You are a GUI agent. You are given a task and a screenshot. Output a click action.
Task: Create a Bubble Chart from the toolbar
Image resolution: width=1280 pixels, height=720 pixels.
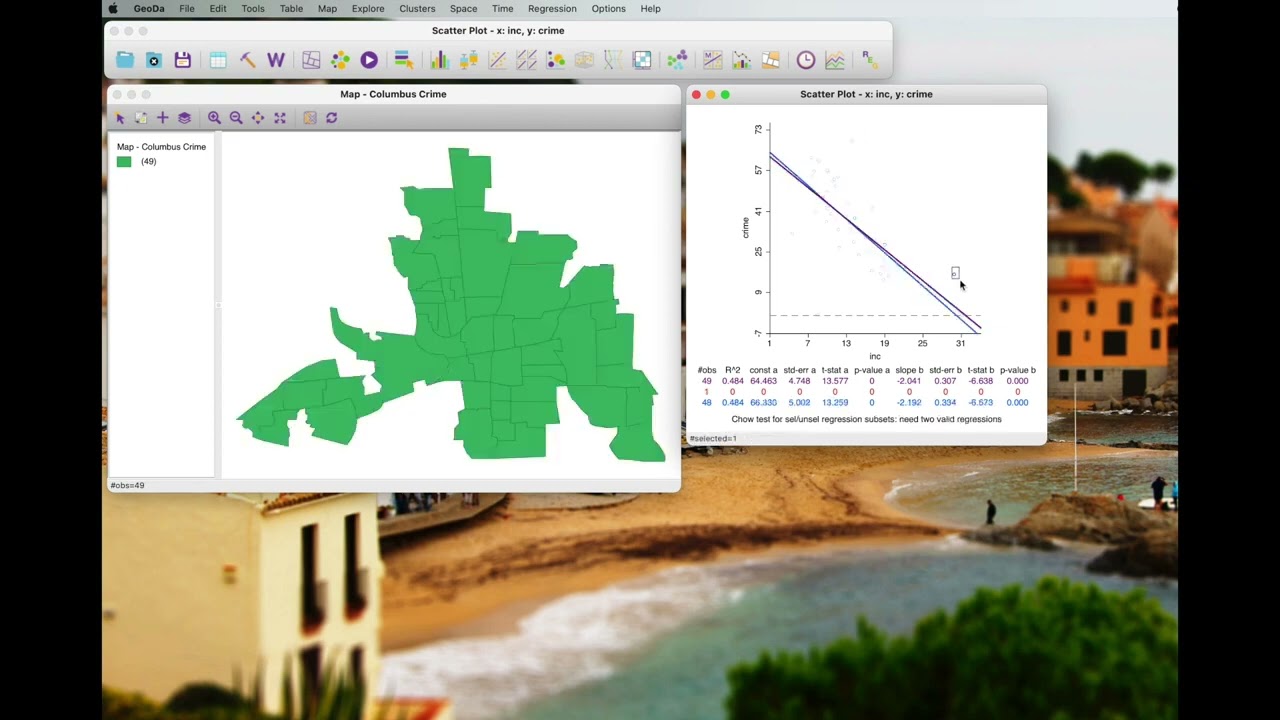pos(555,60)
